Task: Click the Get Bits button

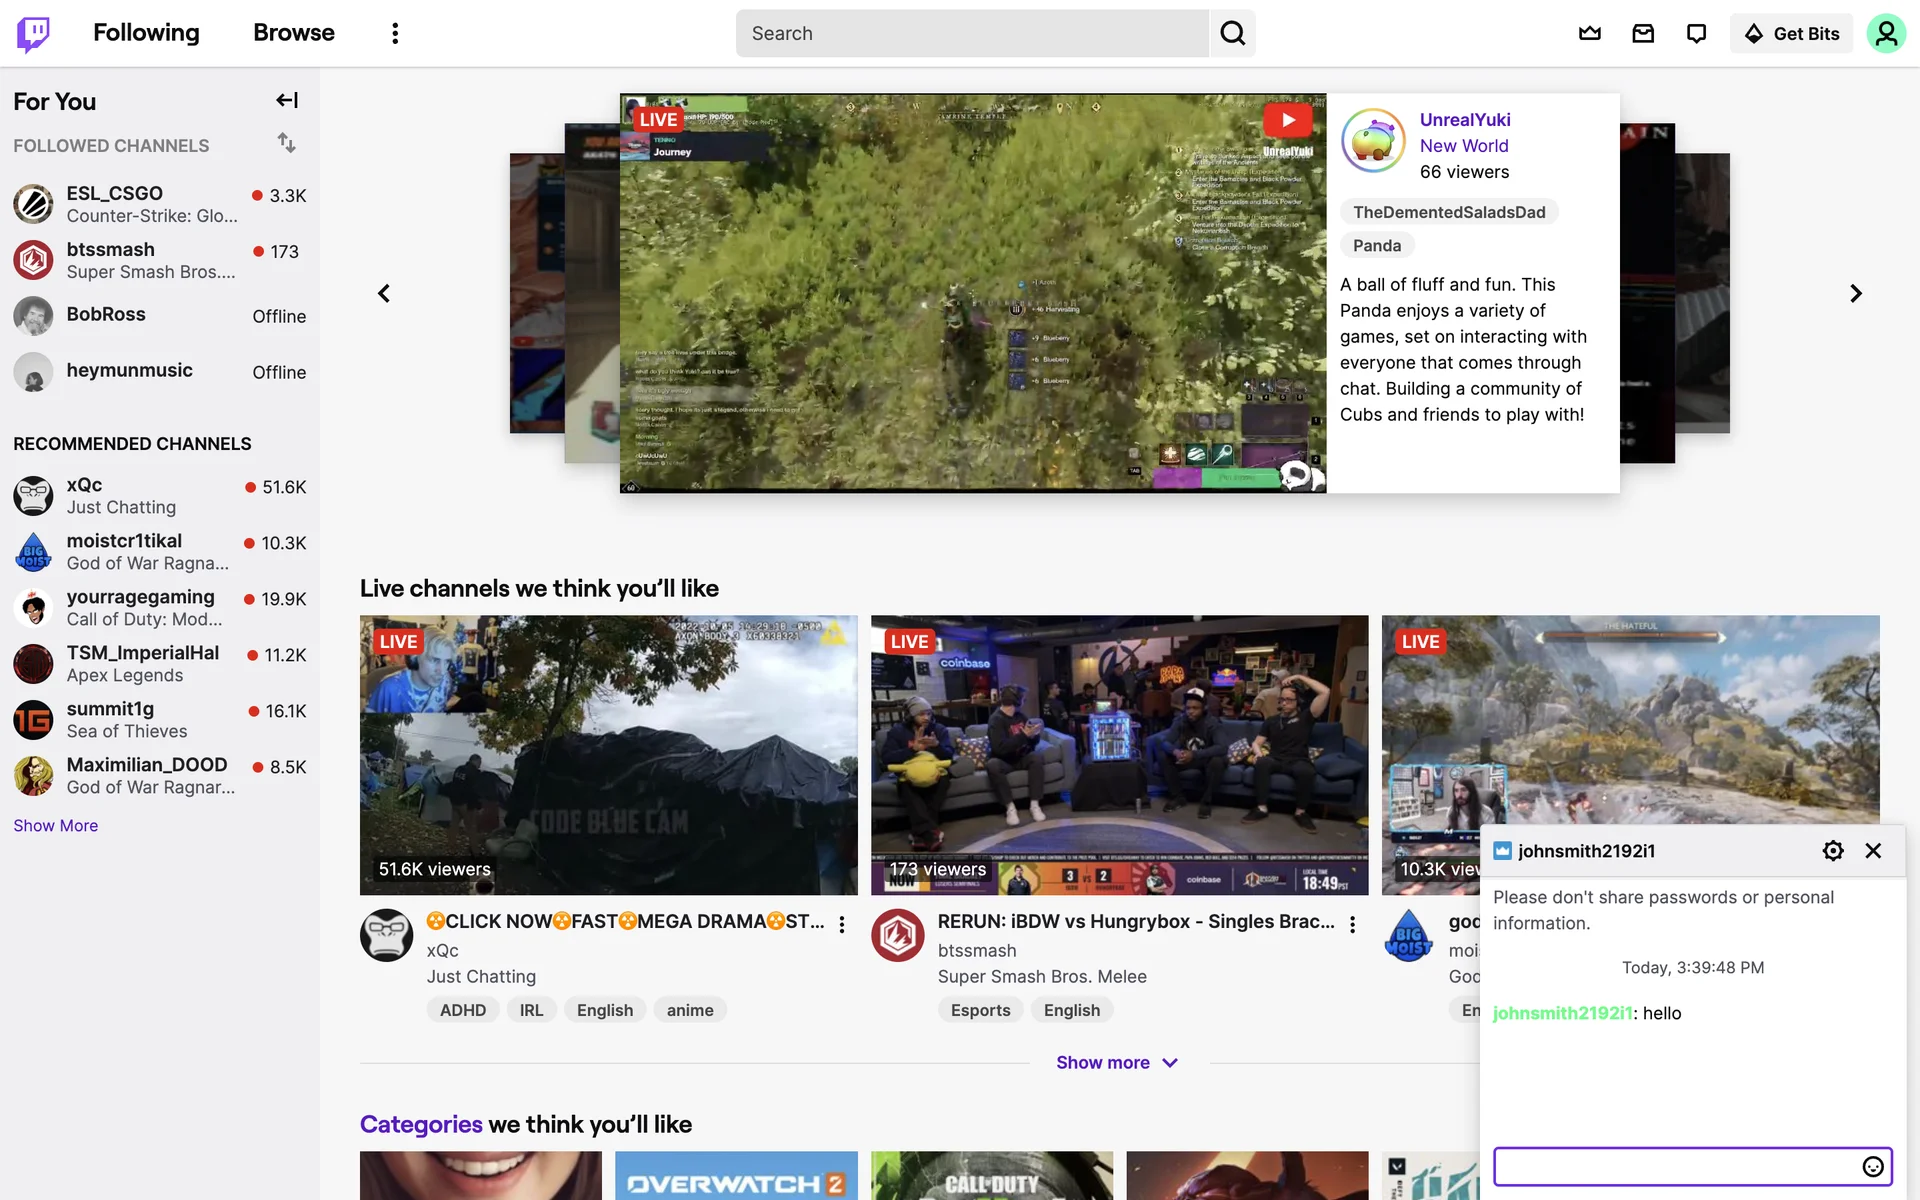Action: [x=1791, y=33]
